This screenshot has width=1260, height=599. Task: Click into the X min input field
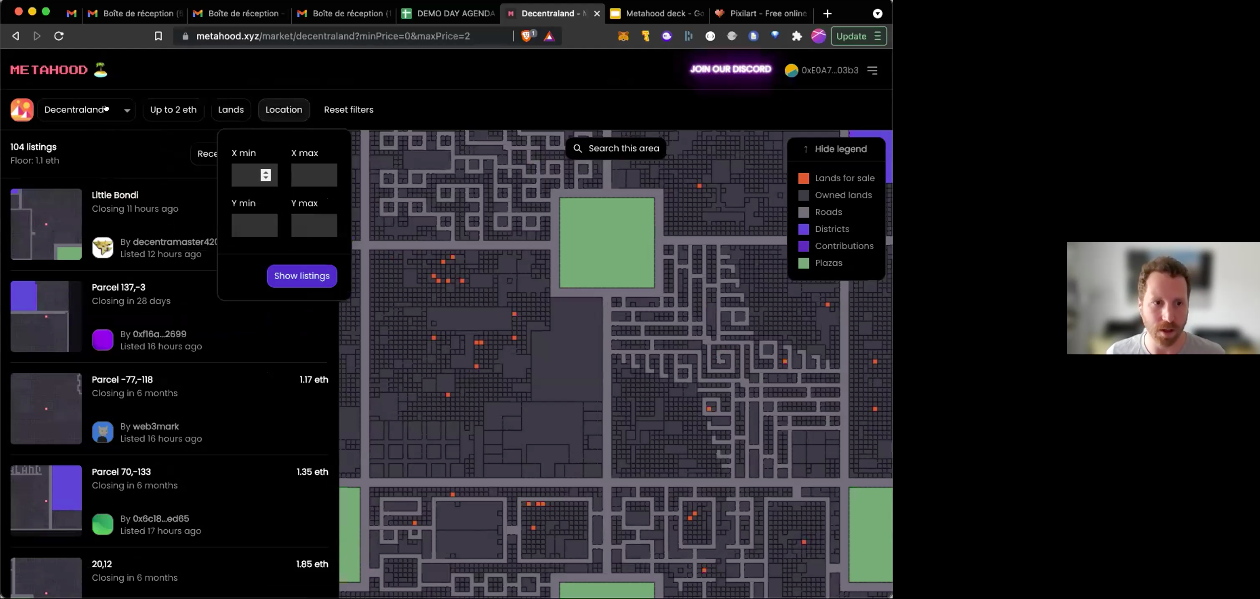click(x=254, y=175)
